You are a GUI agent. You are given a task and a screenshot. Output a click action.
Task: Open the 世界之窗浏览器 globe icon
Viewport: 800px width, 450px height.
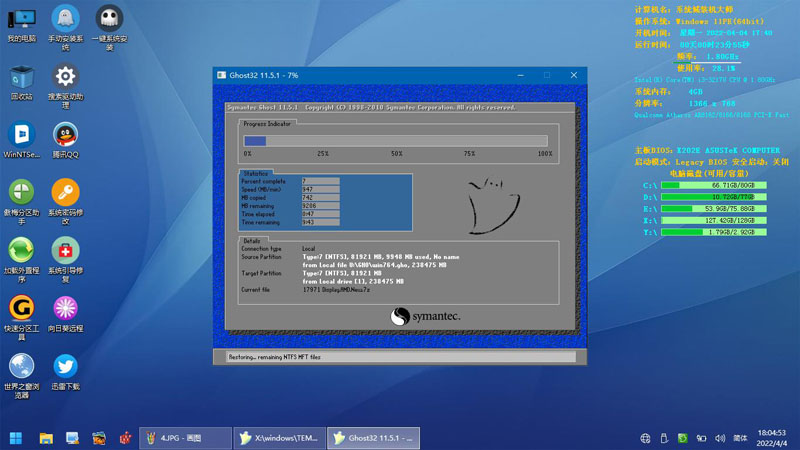coord(21,377)
